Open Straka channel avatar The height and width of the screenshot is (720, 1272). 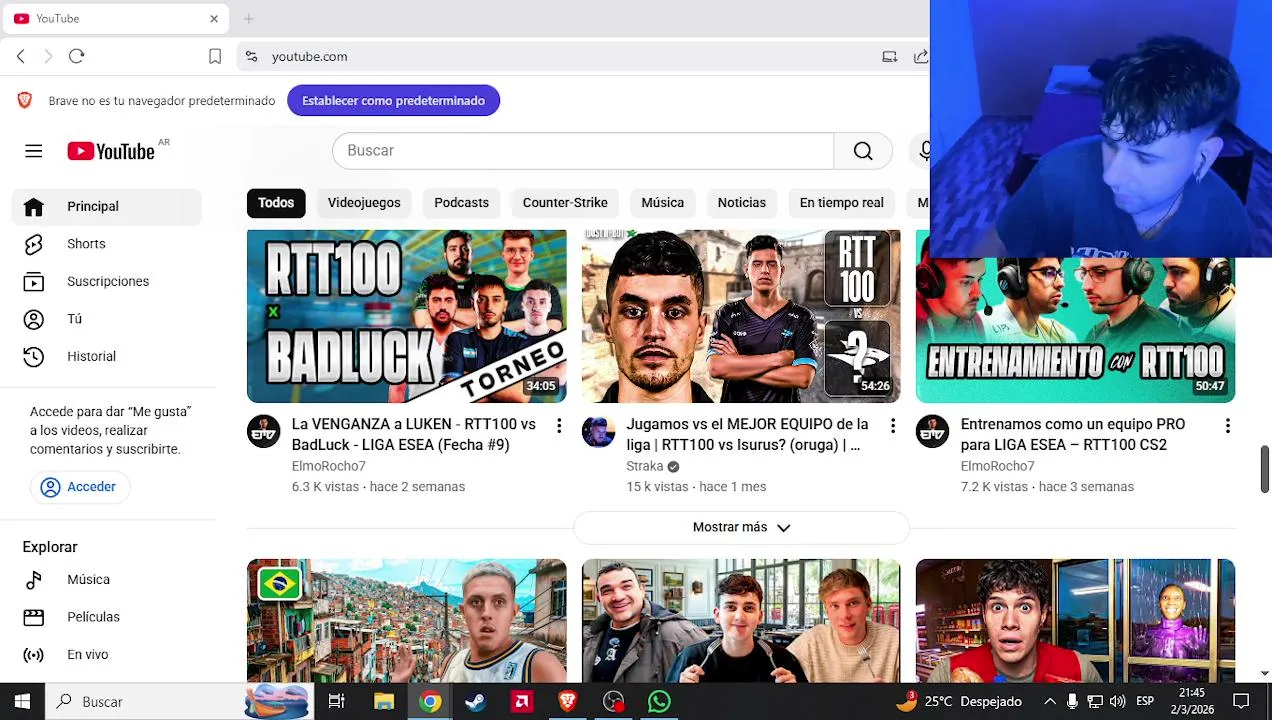tap(598, 431)
